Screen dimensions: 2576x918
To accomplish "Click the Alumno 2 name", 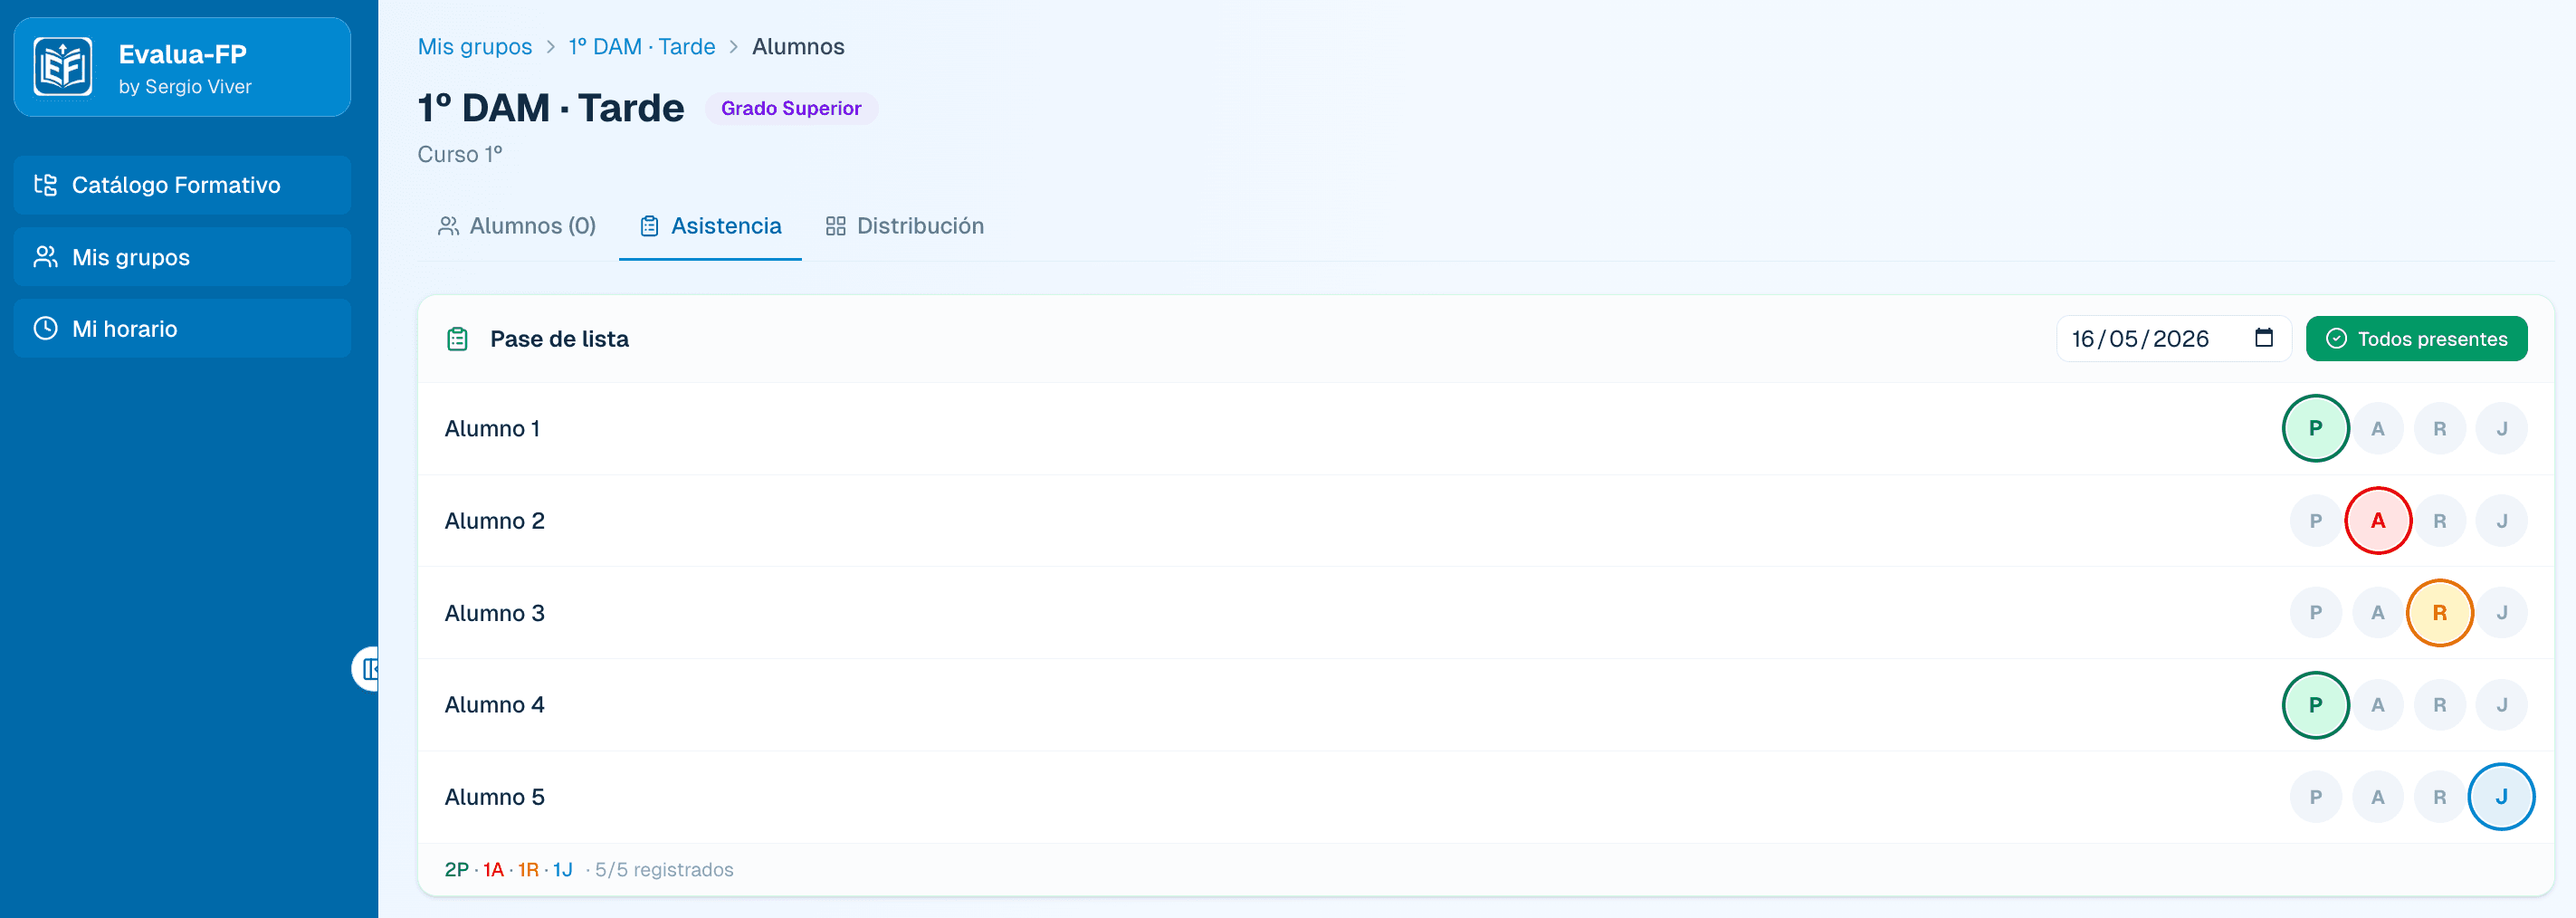I will 494,521.
